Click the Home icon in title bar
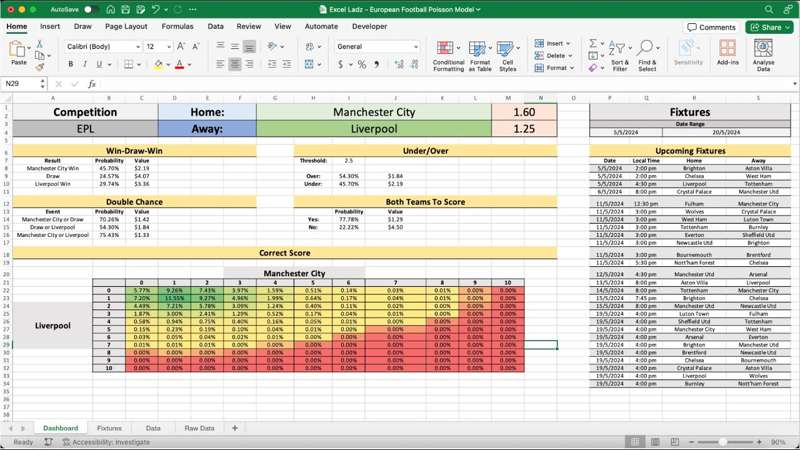Image resolution: width=800 pixels, height=450 pixels. 110,9
